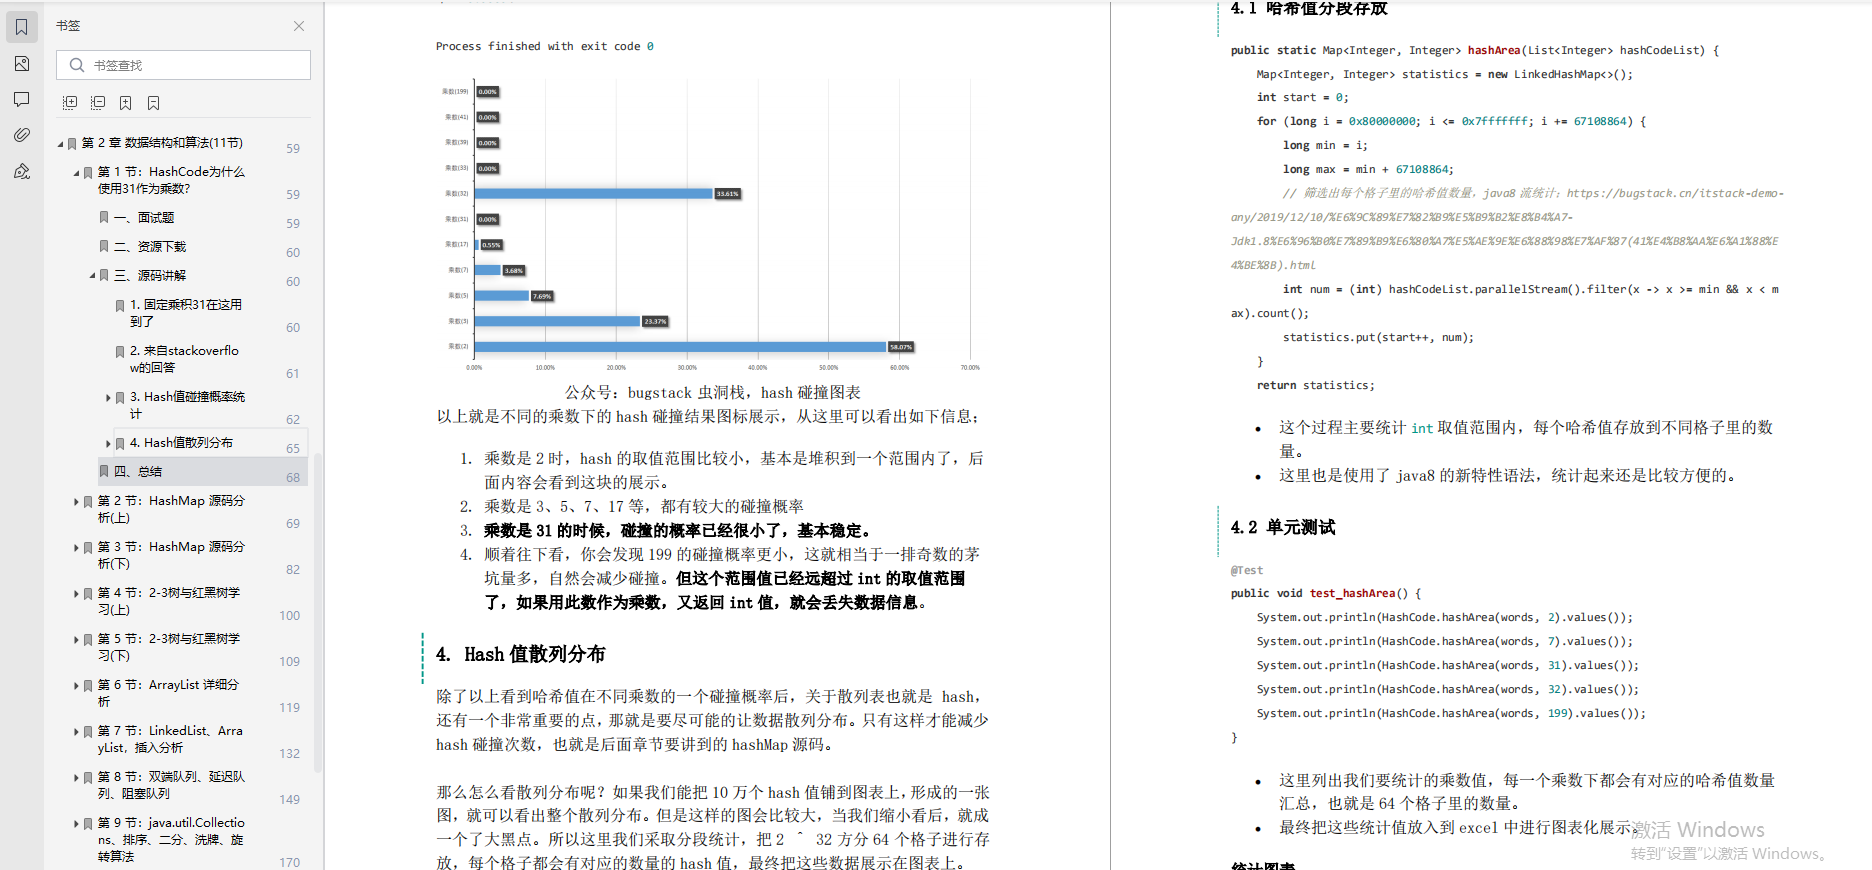Open bookmark 1. 固定乘积31在这用到了
Image resolution: width=1872 pixels, height=870 pixels.
pyautogui.click(x=186, y=313)
